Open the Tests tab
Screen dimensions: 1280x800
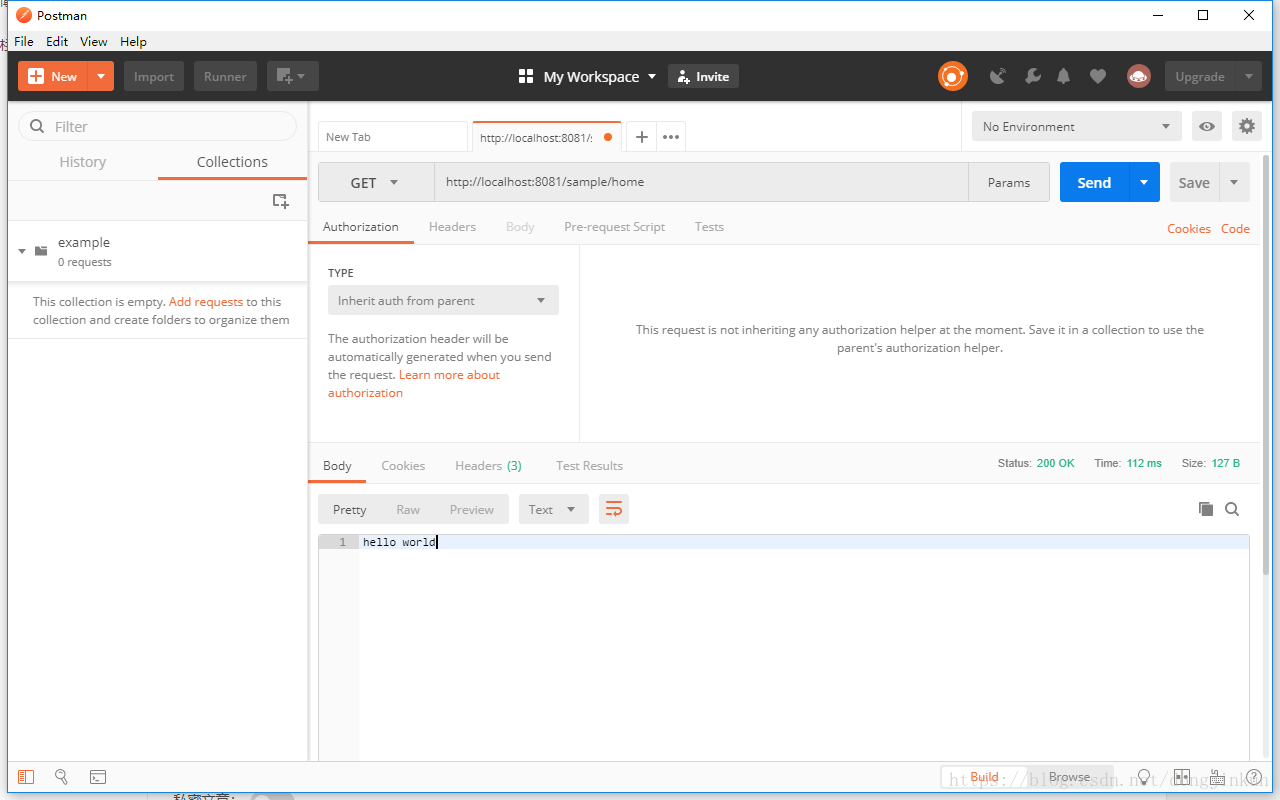coord(709,226)
